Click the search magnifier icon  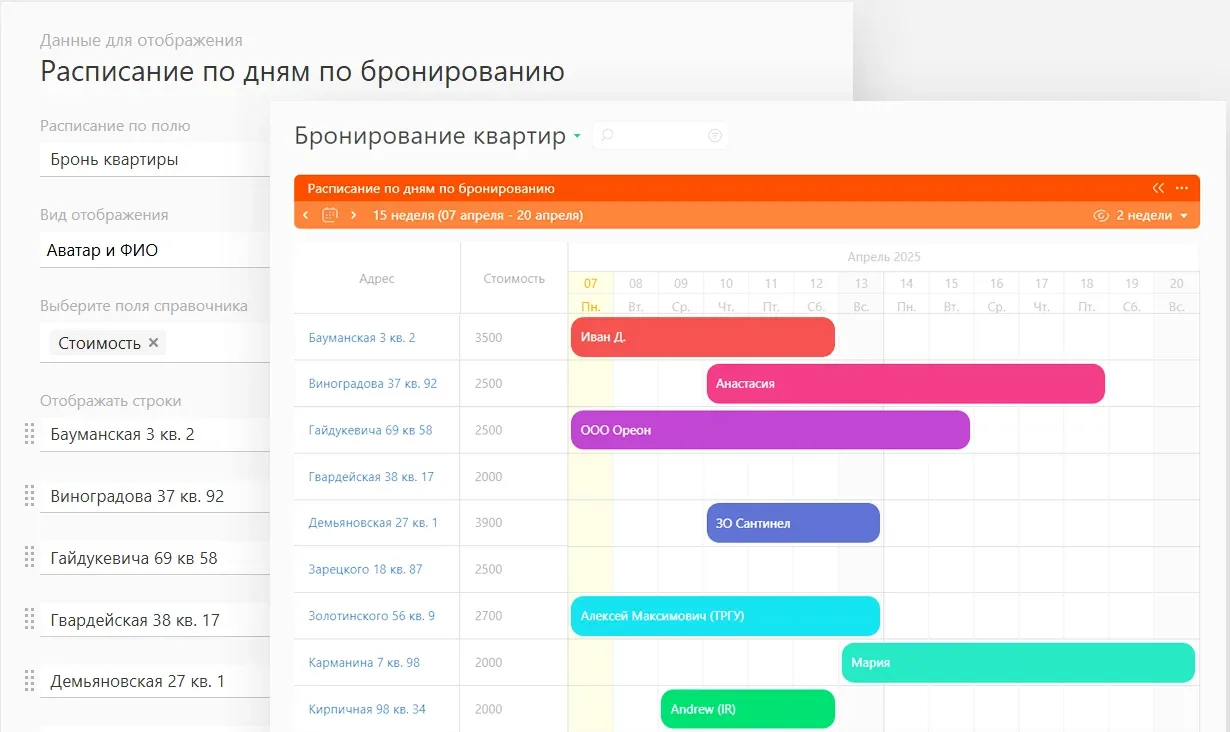[607, 135]
